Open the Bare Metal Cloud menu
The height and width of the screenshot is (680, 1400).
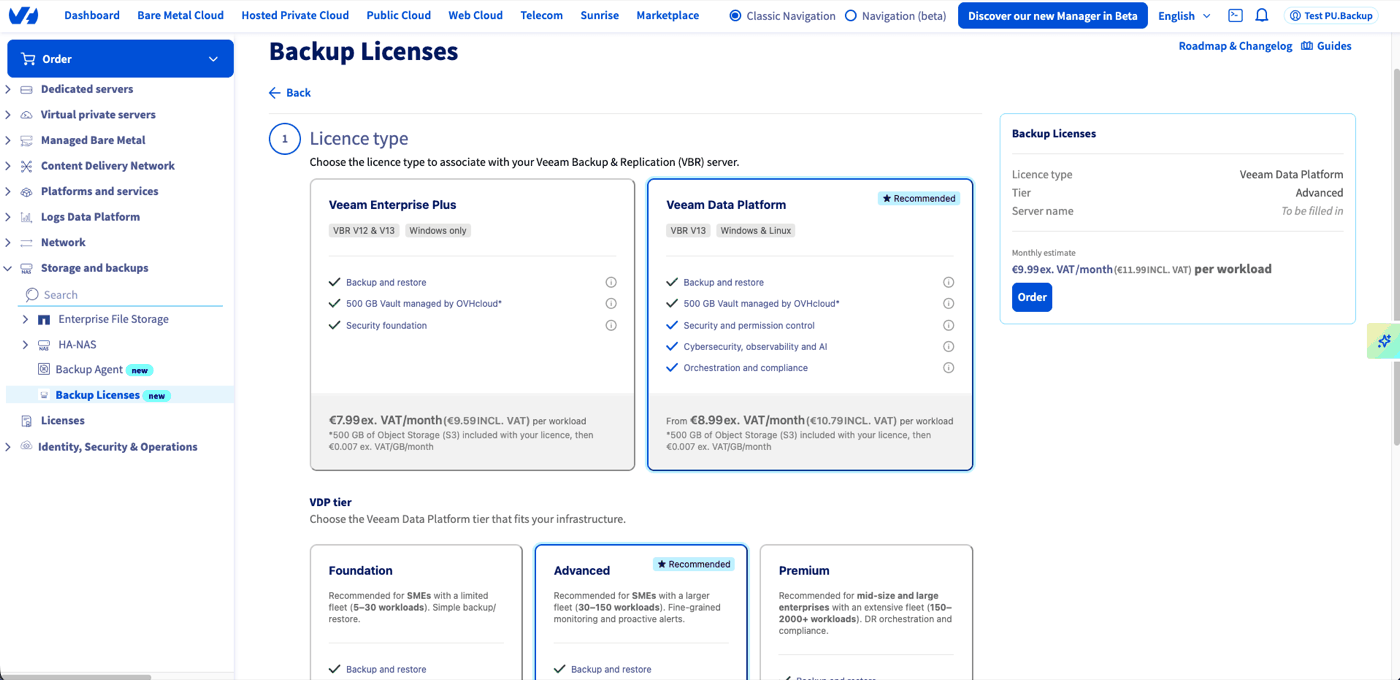[x=181, y=16]
